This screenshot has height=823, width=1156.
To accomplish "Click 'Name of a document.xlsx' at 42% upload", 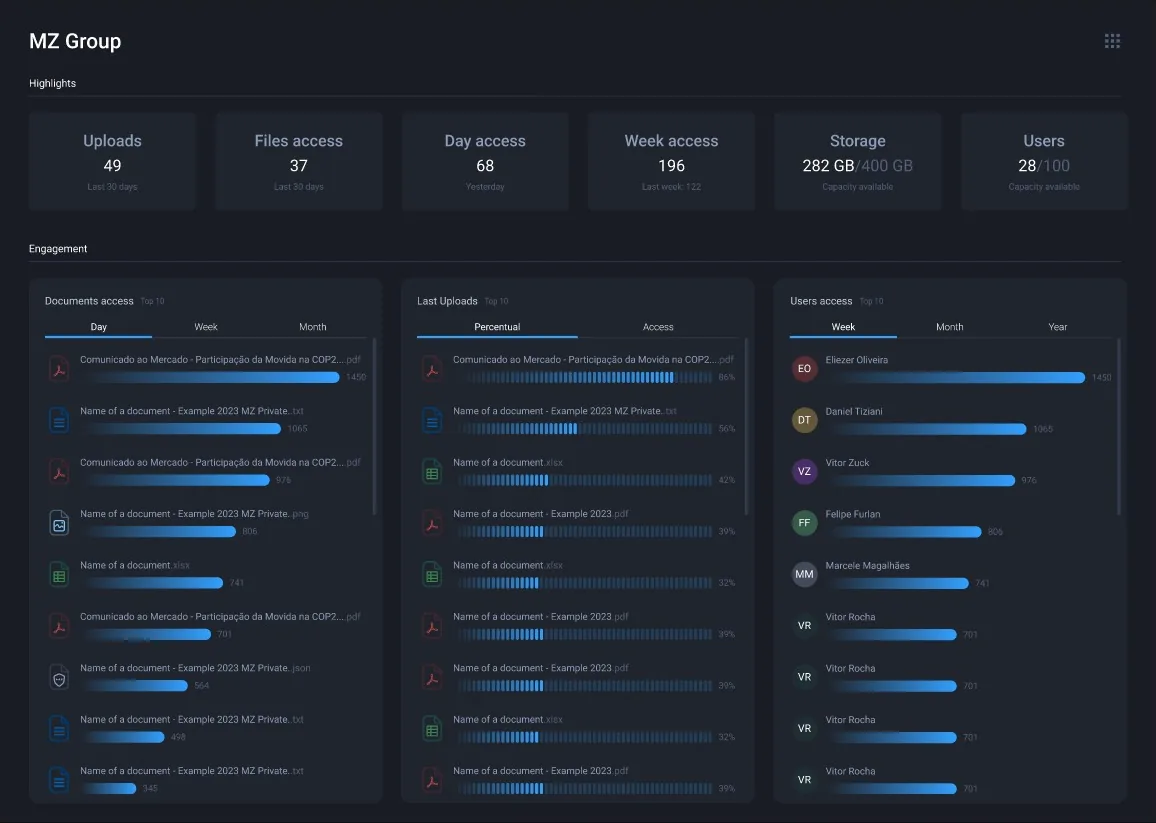I will tap(508, 463).
